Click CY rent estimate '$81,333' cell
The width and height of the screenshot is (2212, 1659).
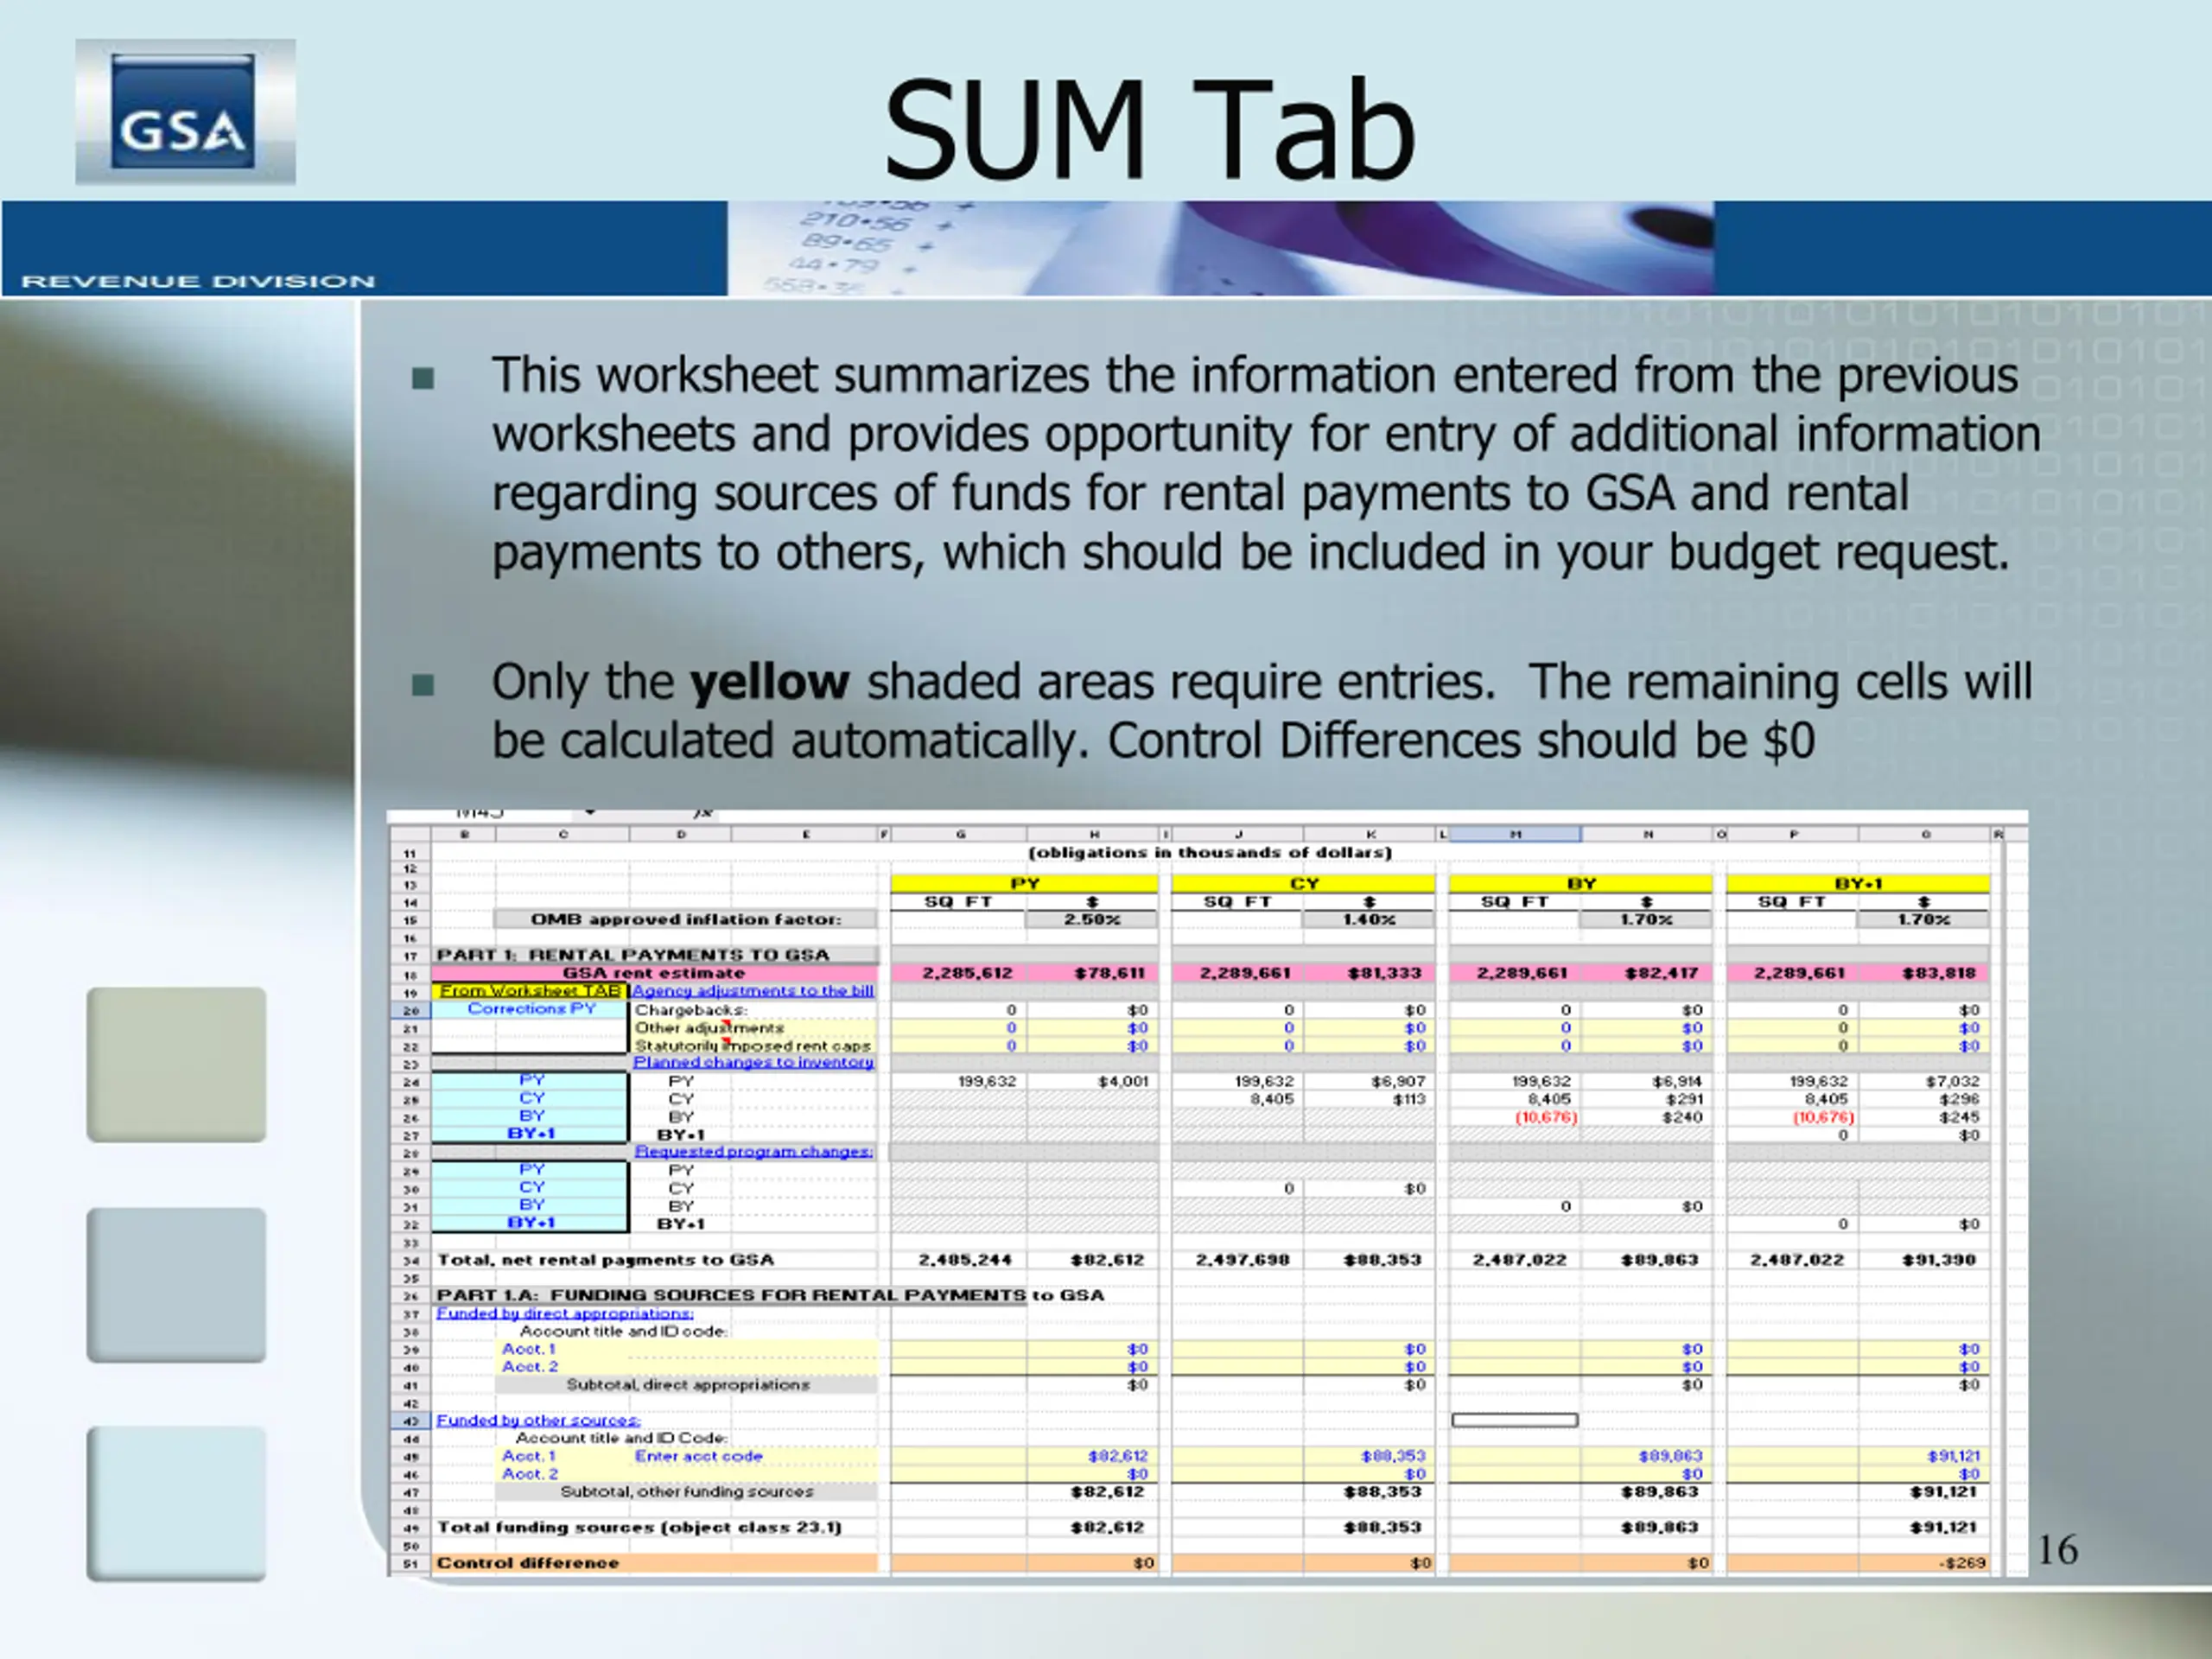point(1369,973)
